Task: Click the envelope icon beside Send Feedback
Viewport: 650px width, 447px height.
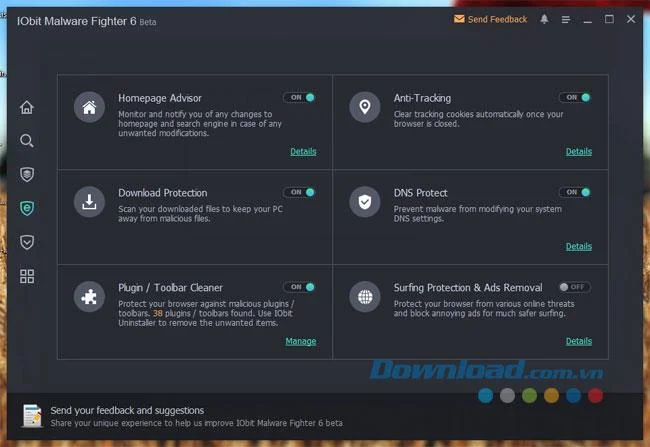Action: [459, 19]
